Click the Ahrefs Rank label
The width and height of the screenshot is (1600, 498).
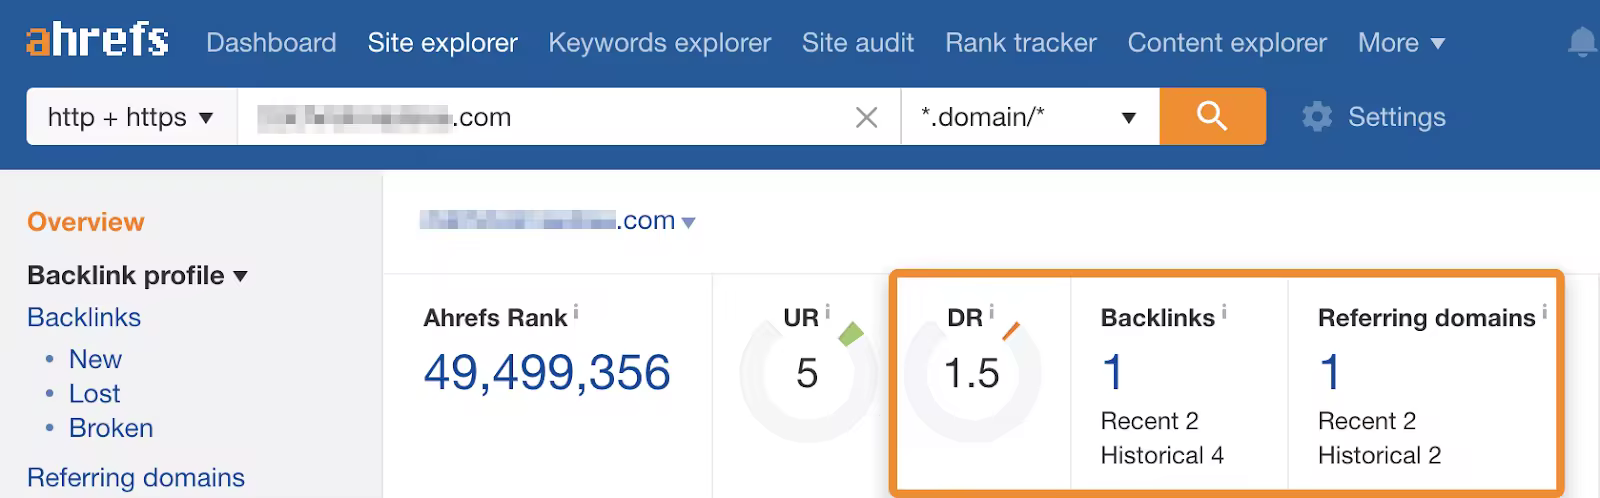click(x=495, y=318)
